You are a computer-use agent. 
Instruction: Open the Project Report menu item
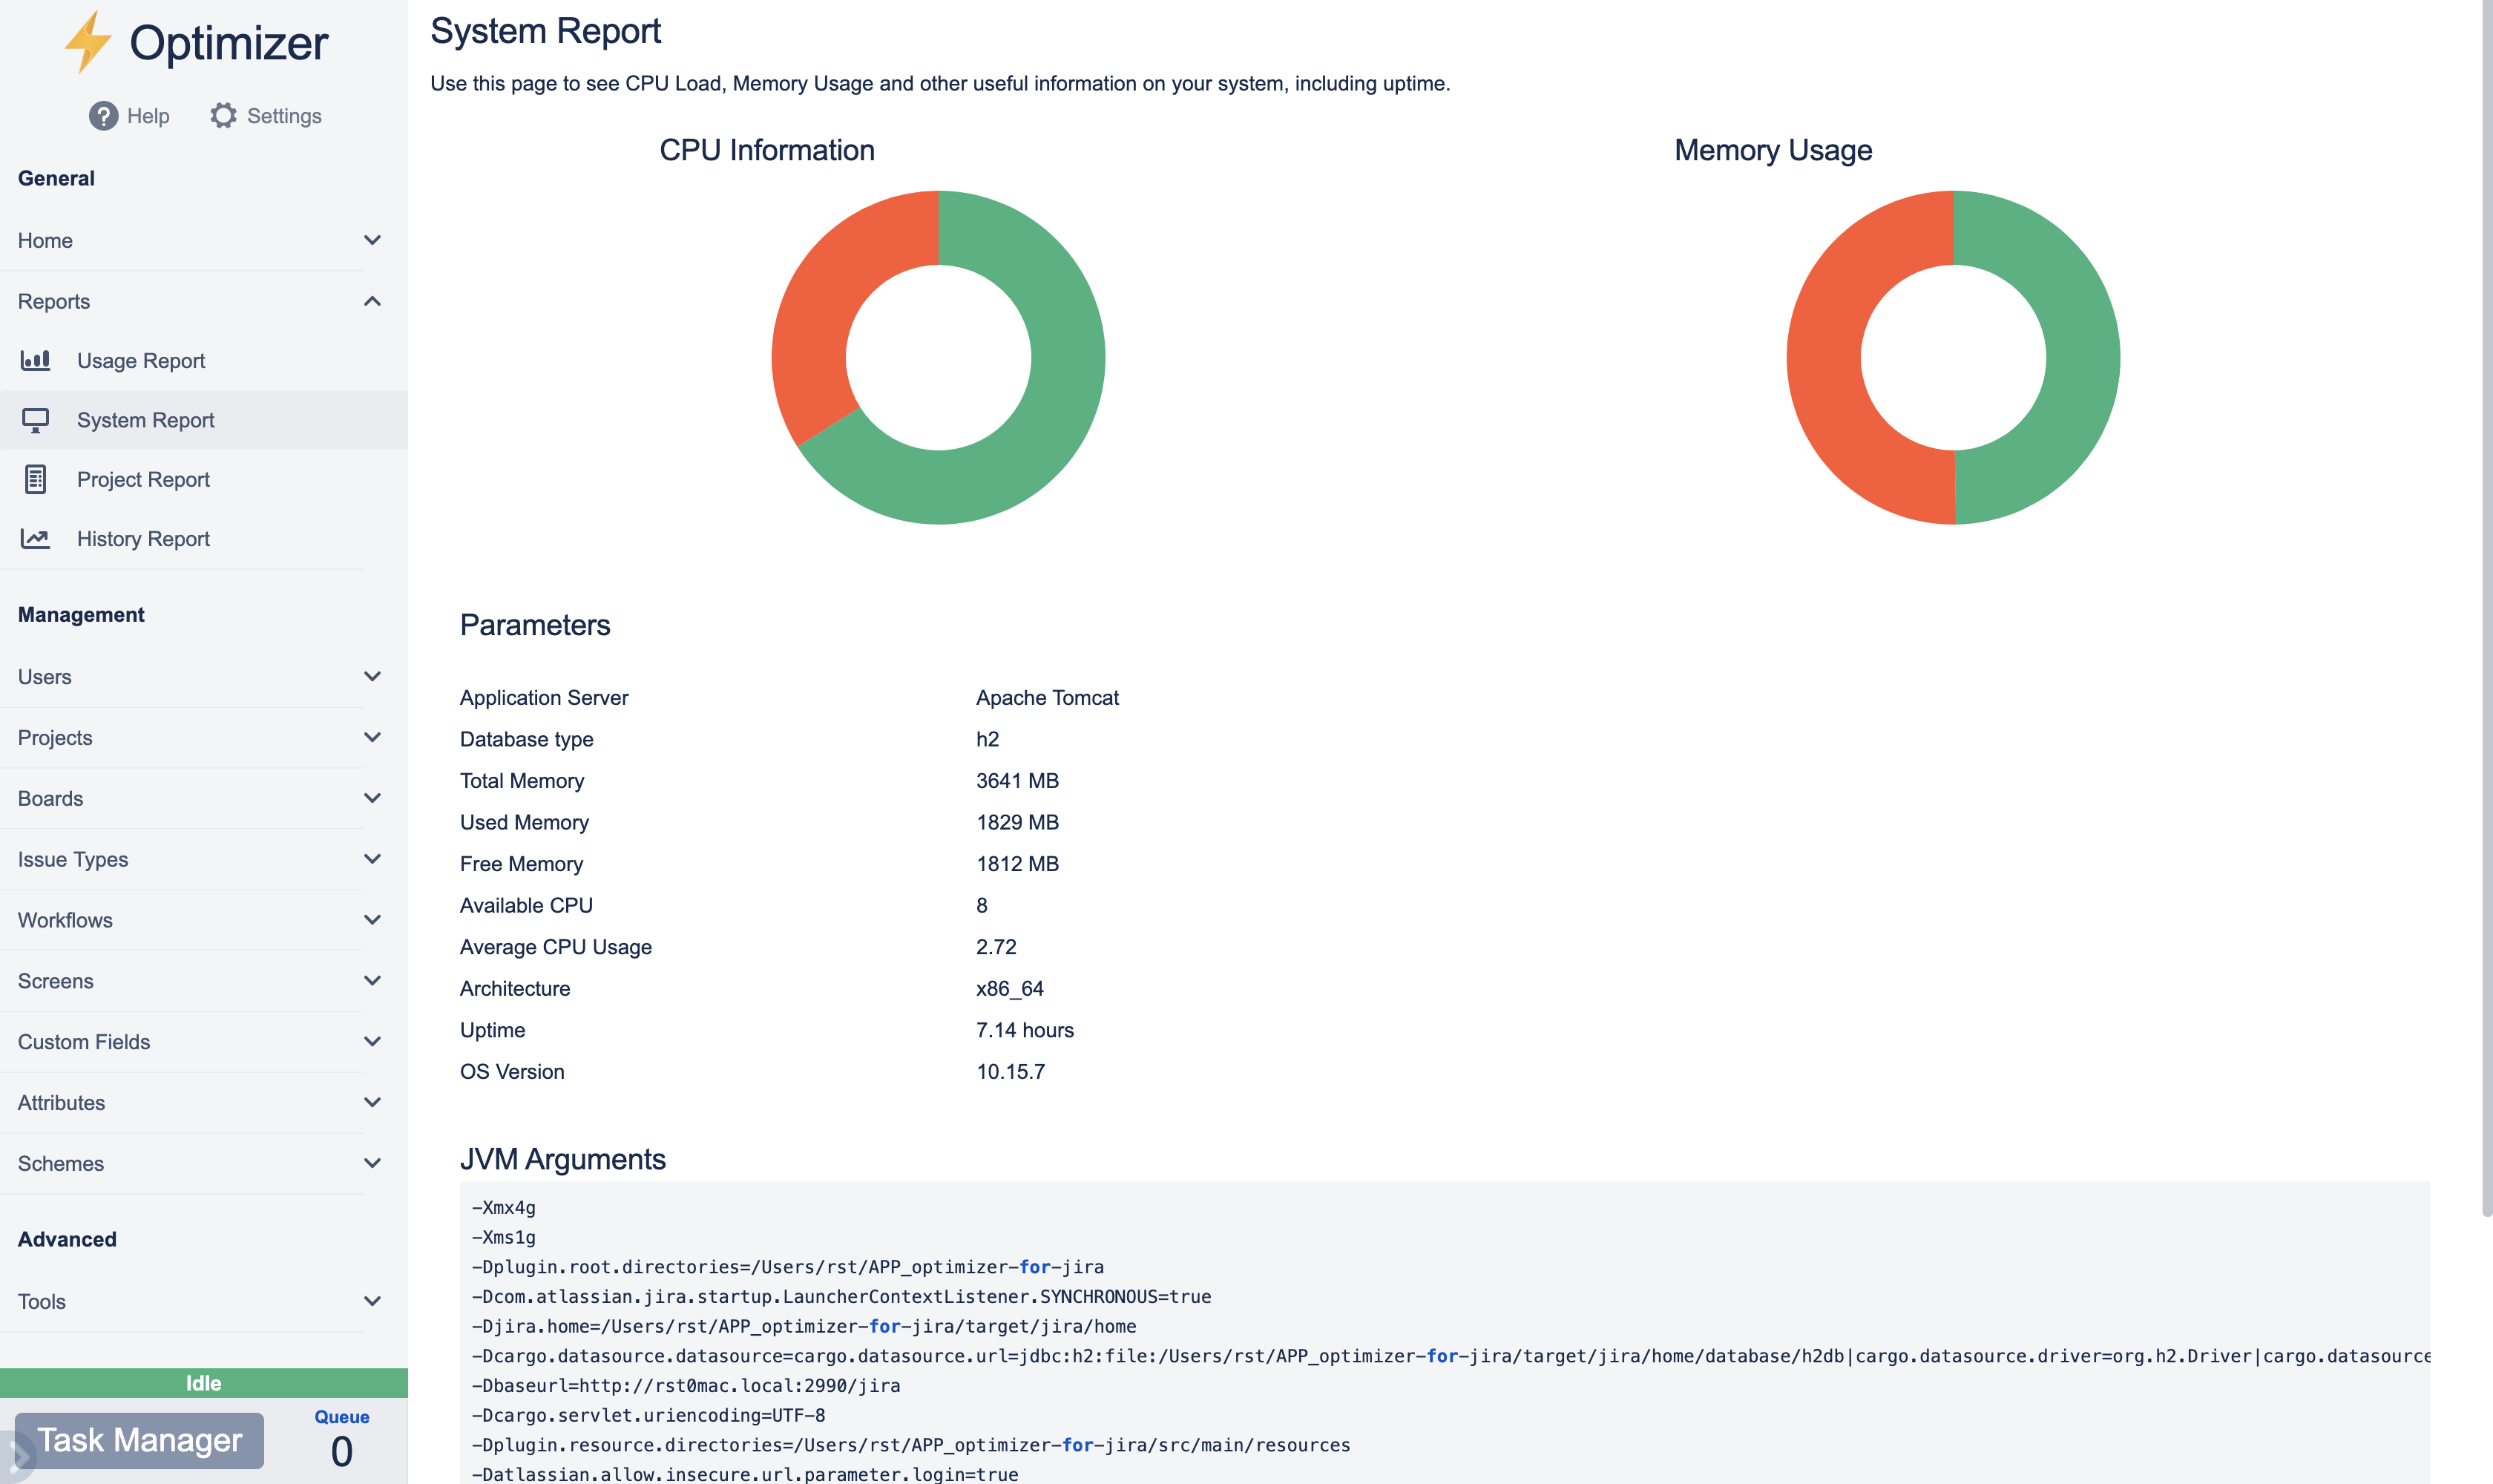(x=143, y=480)
